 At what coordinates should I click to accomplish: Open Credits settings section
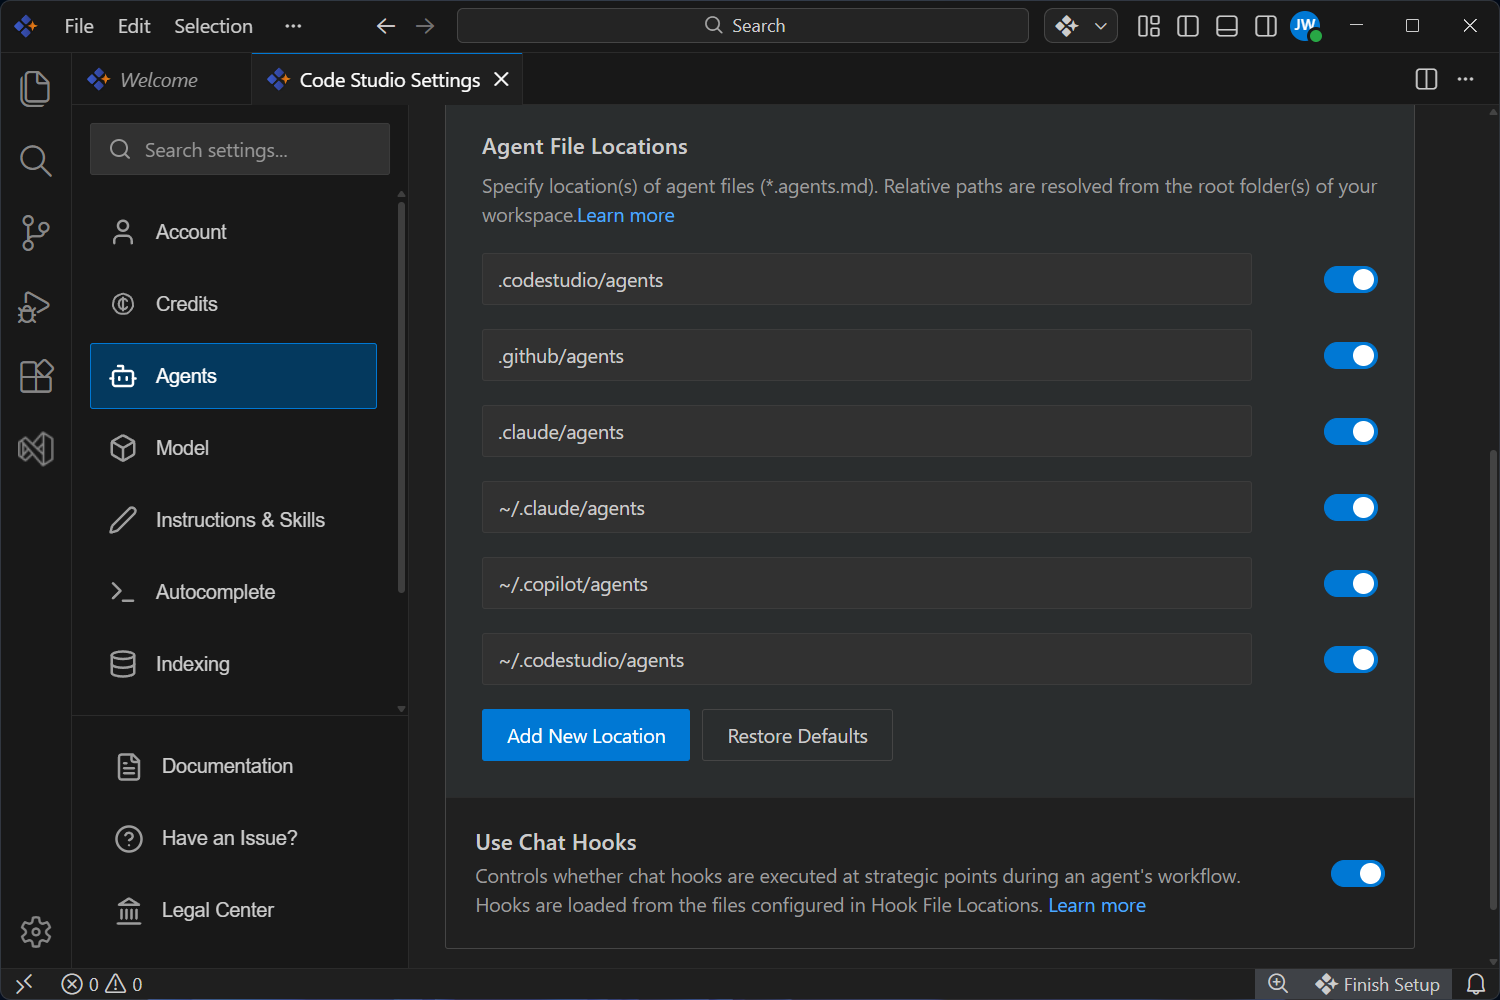click(233, 304)
